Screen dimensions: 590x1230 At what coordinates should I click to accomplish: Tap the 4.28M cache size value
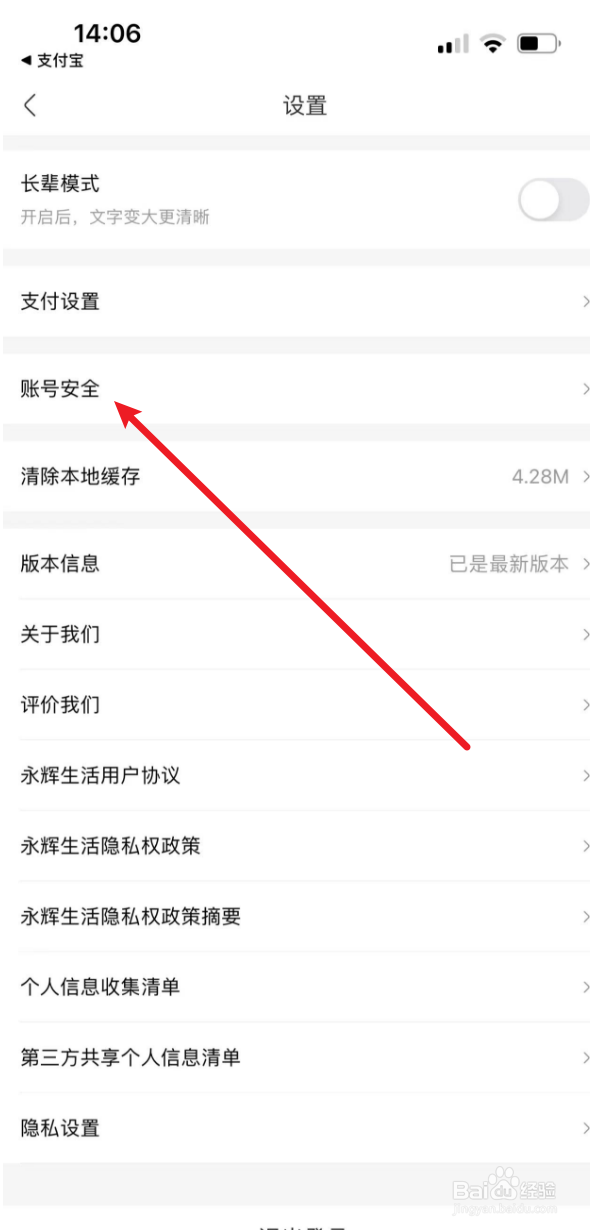(540, 476)
